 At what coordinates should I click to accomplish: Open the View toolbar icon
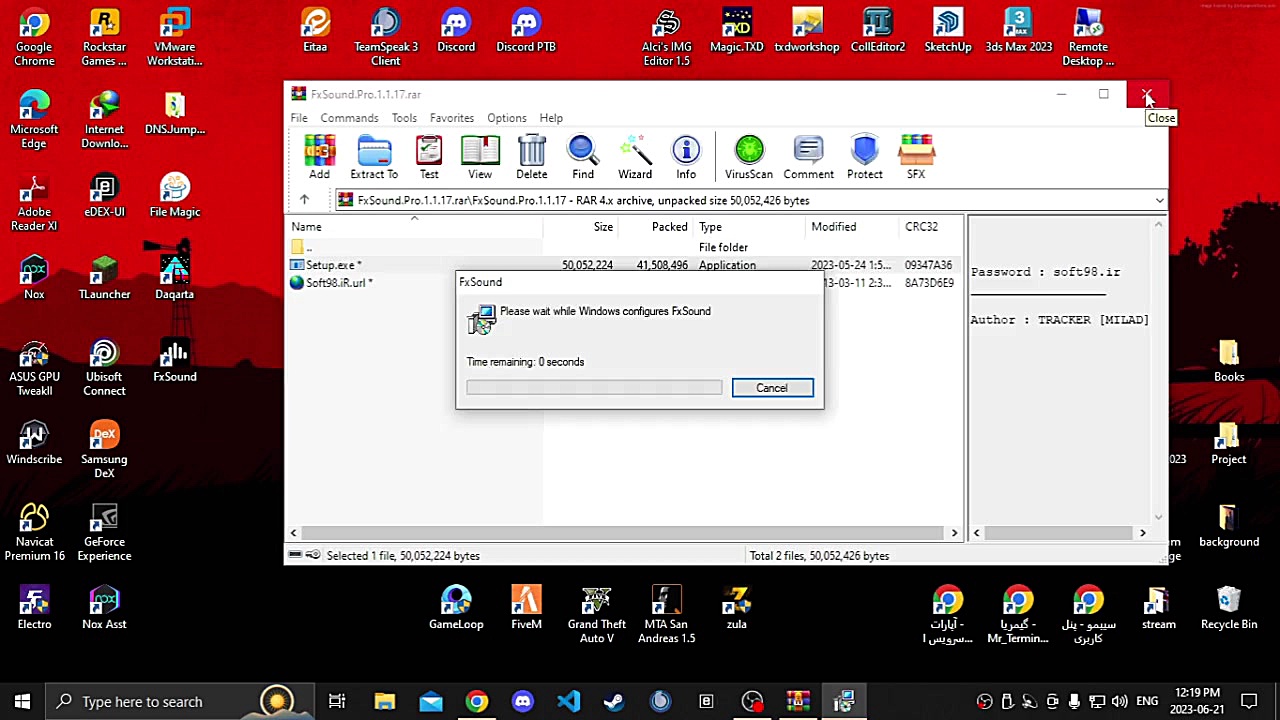tap(480, 157)
